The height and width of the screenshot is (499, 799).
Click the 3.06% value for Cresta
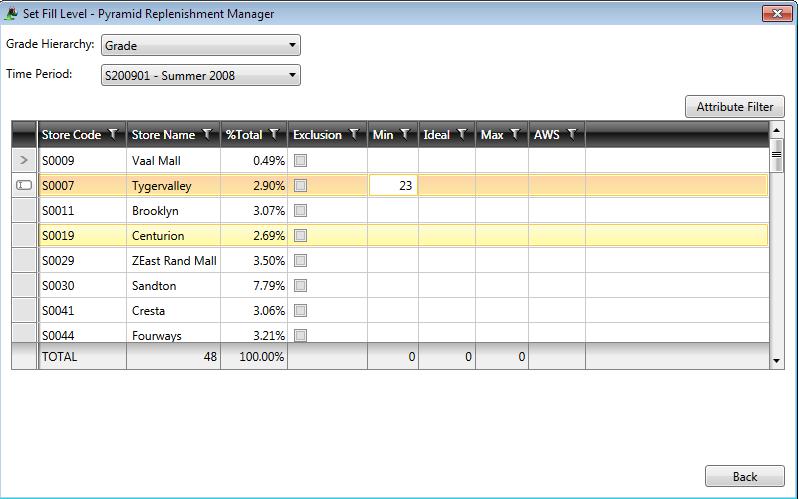(x=269, y=310)
